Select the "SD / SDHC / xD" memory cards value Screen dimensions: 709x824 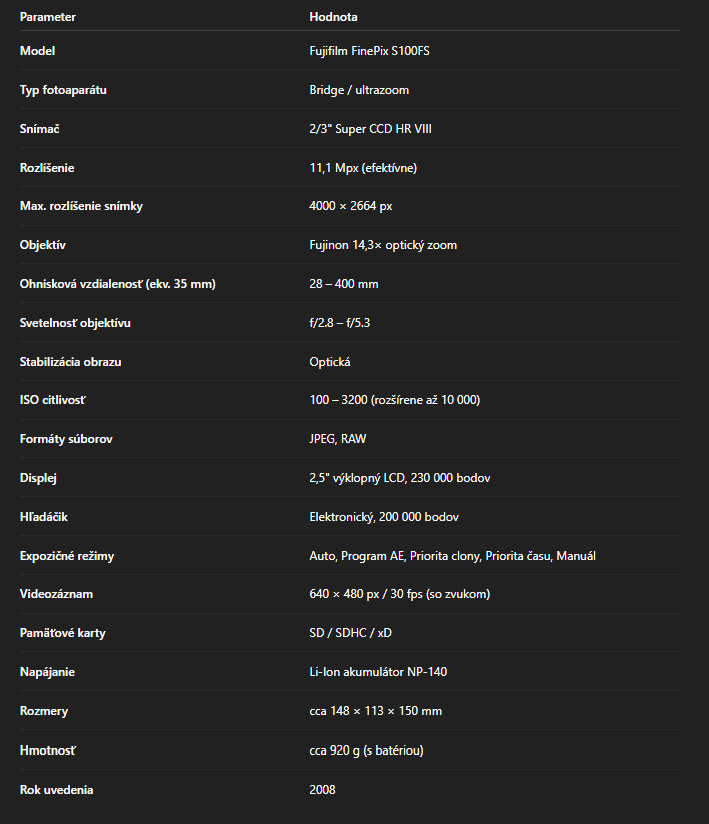pos(350,633)
